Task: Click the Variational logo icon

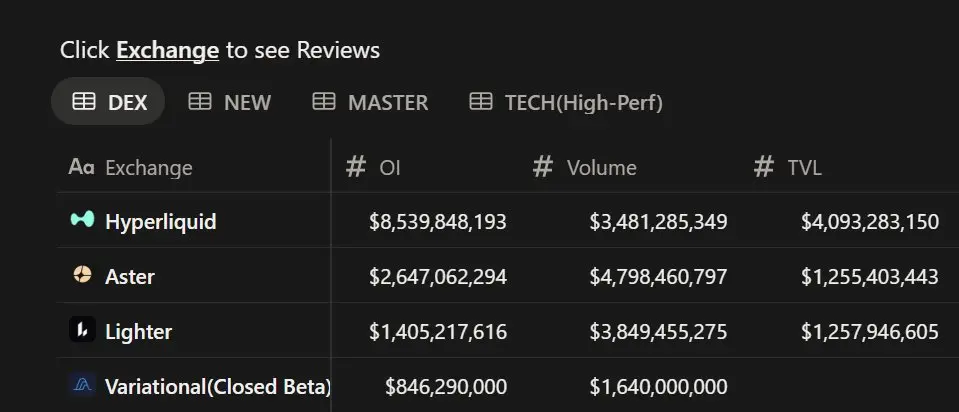Action: coord(82,385)
